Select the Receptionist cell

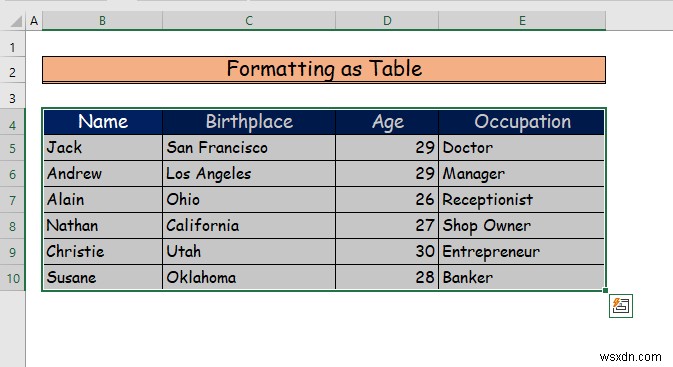point(521,200)
